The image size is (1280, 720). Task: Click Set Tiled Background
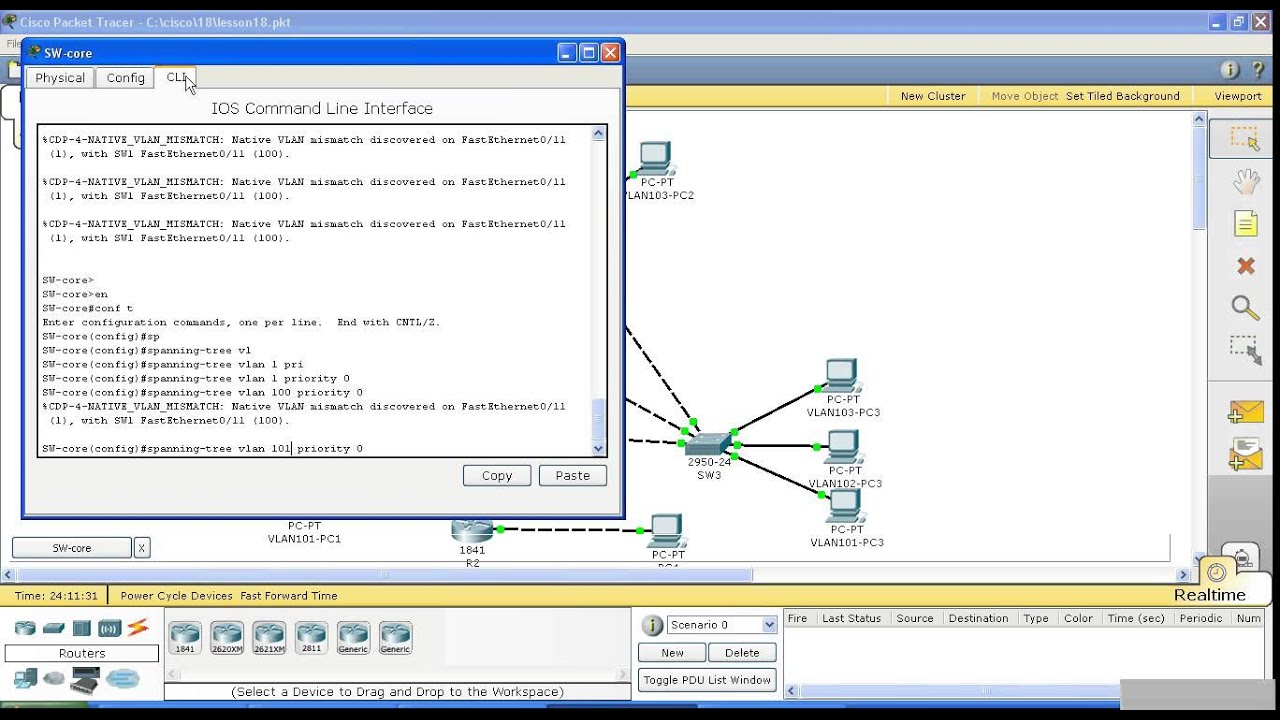(1123, 96)
